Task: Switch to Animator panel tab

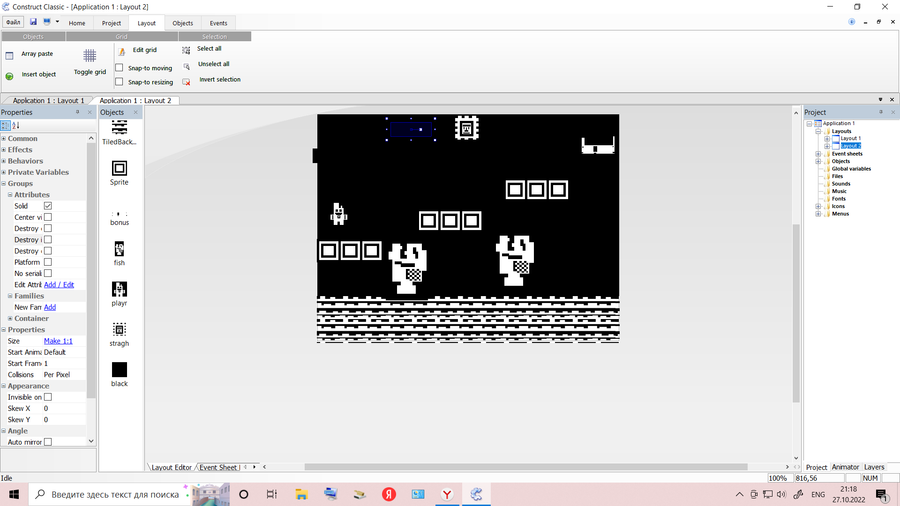Action: pos(845,467)
